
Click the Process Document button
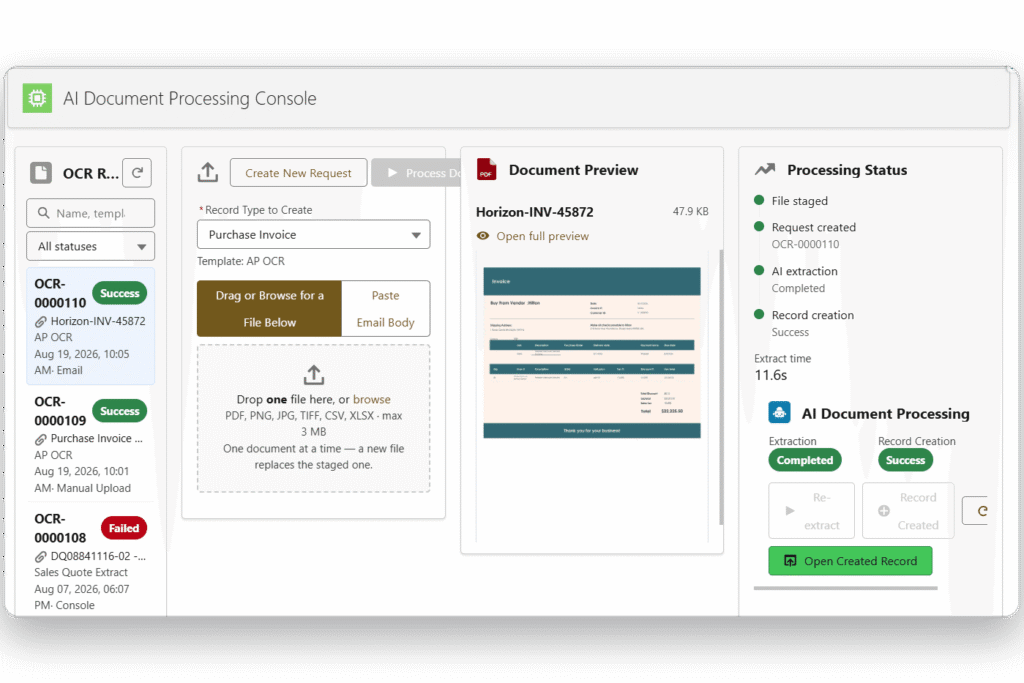click(x=417, y=172)
